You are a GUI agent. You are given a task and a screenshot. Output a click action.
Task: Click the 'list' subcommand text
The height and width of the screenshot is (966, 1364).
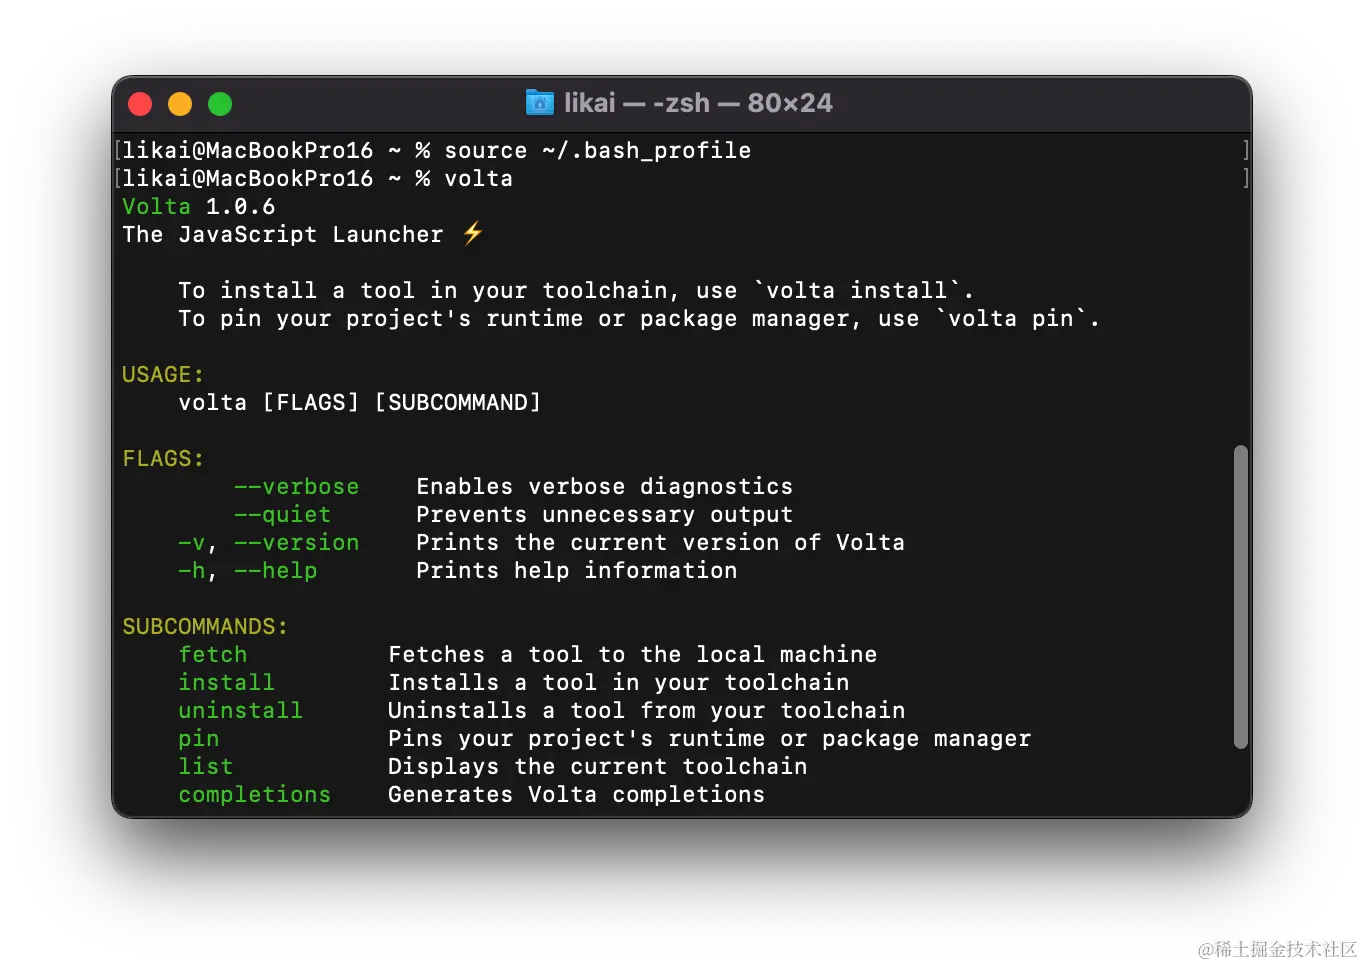[206, 766]
